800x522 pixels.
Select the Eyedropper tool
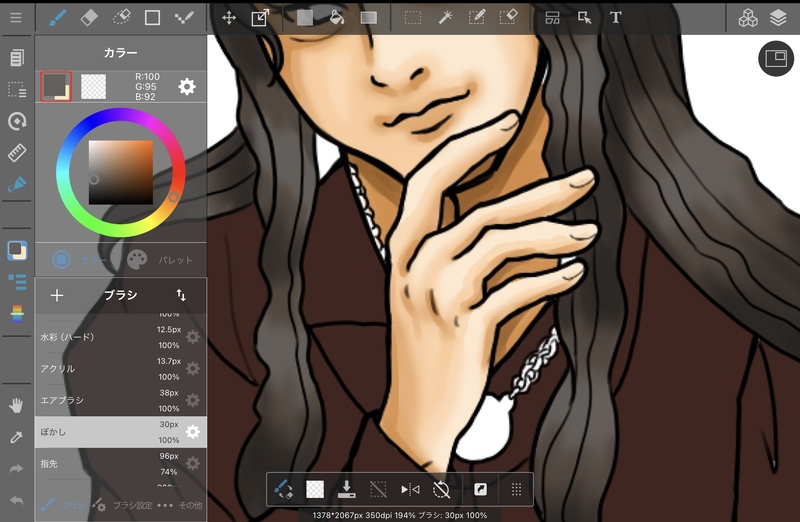[x=16, y=437]
